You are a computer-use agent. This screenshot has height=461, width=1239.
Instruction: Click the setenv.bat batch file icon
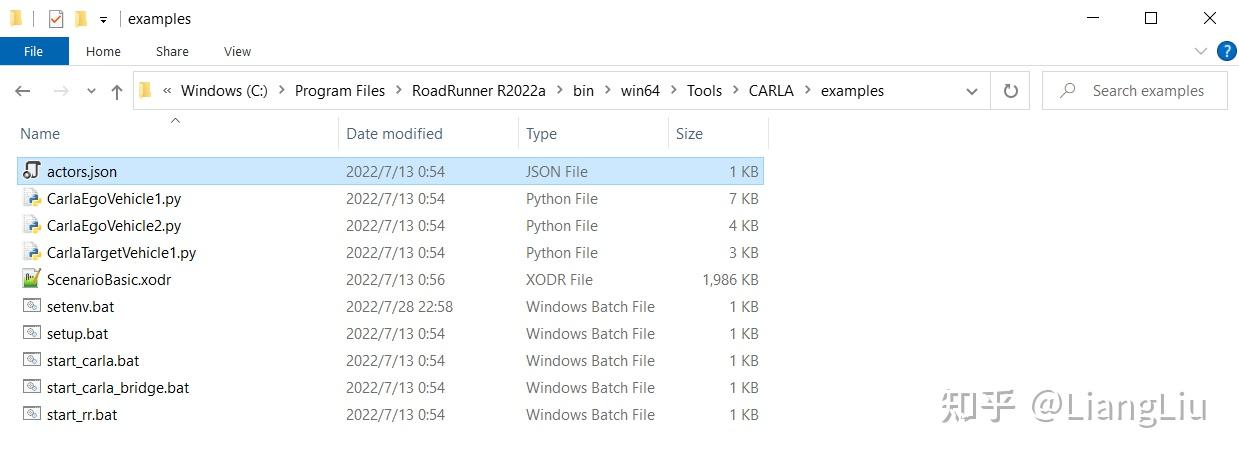click(x=31, y=306)
